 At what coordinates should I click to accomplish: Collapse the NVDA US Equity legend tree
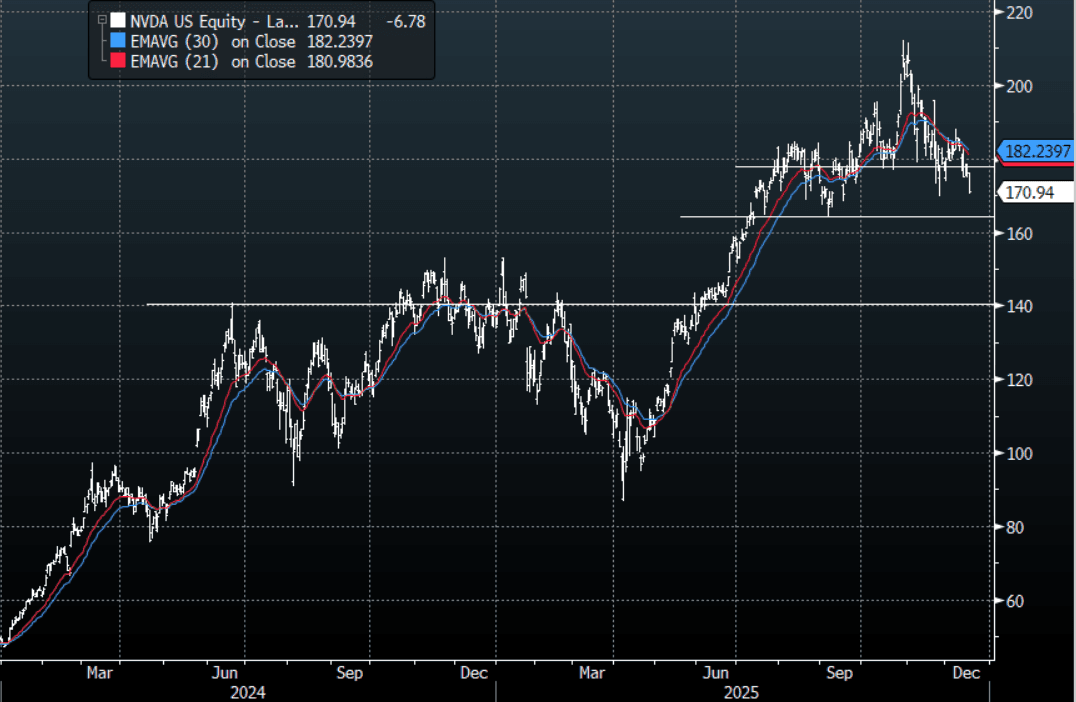click(x=101, y=19)
